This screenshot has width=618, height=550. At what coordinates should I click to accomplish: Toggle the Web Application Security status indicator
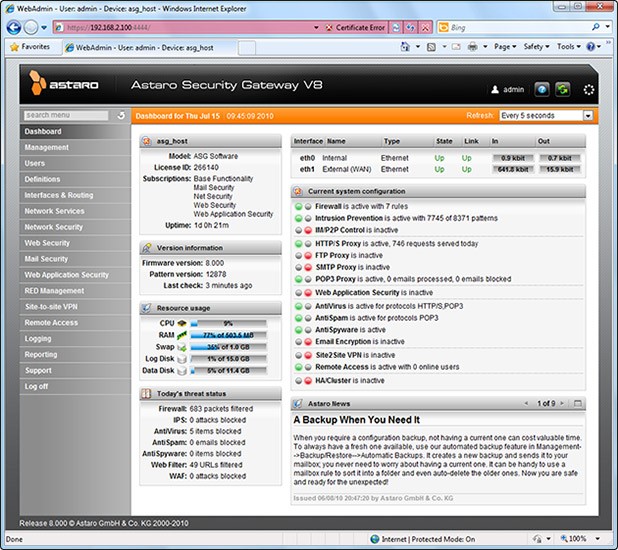click(303, 293)
